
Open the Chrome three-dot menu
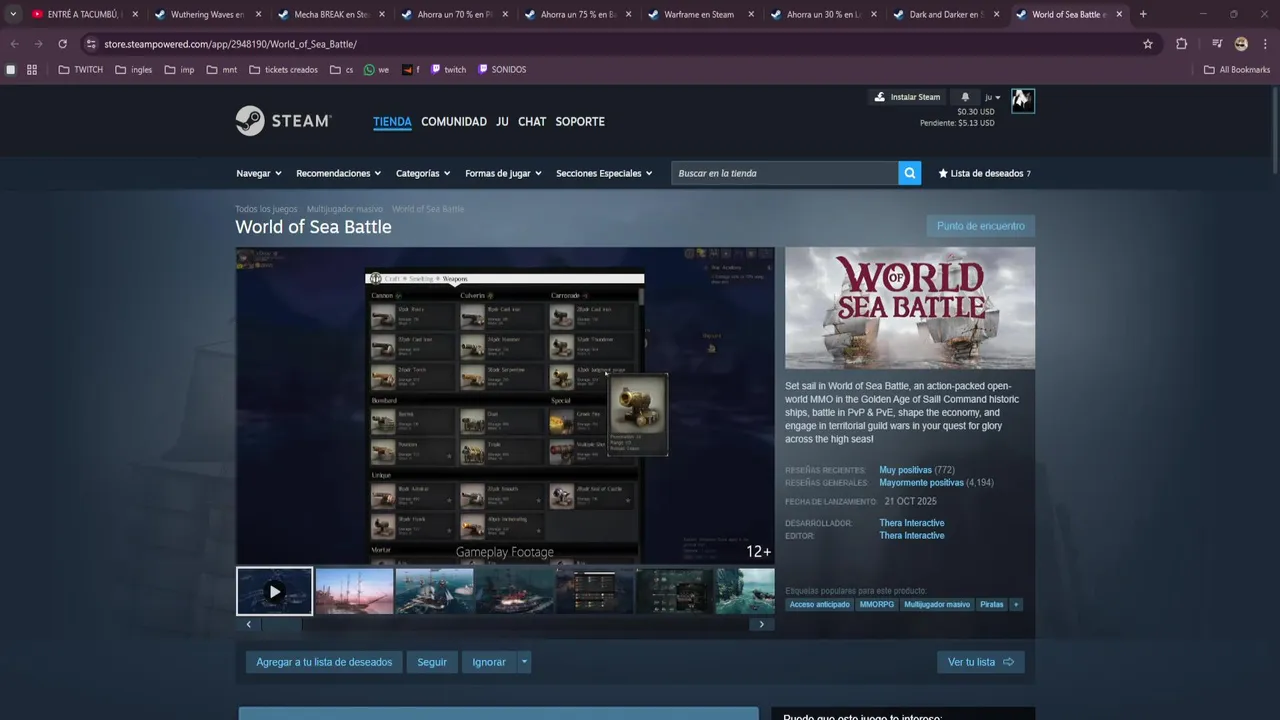click(1265, 44)
